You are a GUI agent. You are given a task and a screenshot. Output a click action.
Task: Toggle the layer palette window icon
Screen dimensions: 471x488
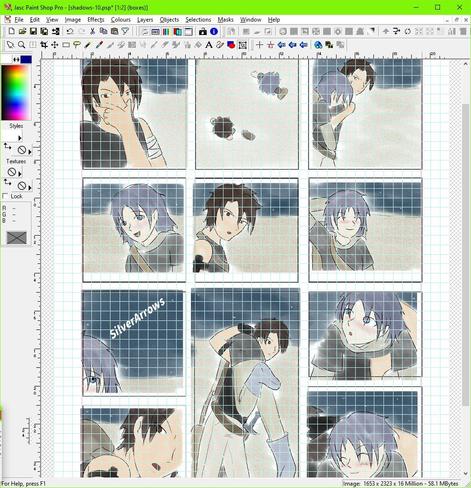(177, 32)
